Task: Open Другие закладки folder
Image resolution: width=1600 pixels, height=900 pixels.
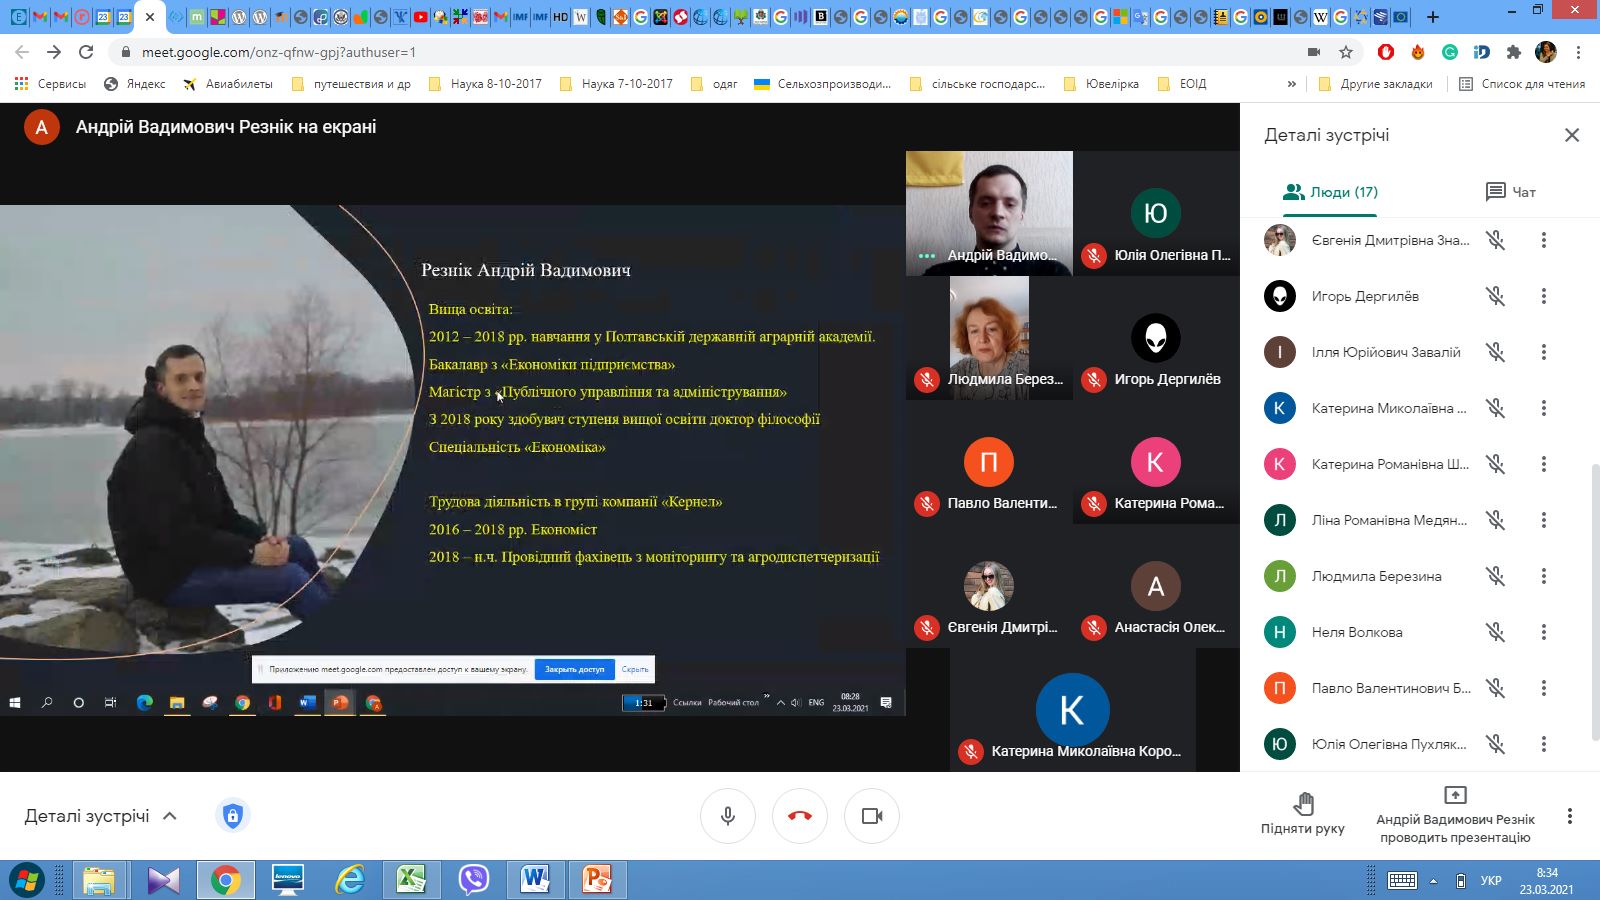Action: (x=1375, y=84)
